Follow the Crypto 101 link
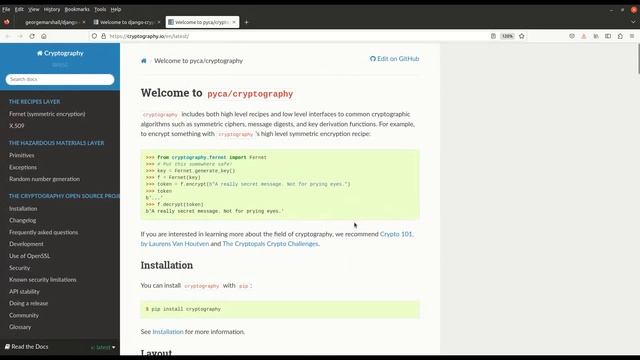Viewport: 640px width, 360px height. click(x=396, y=234)
